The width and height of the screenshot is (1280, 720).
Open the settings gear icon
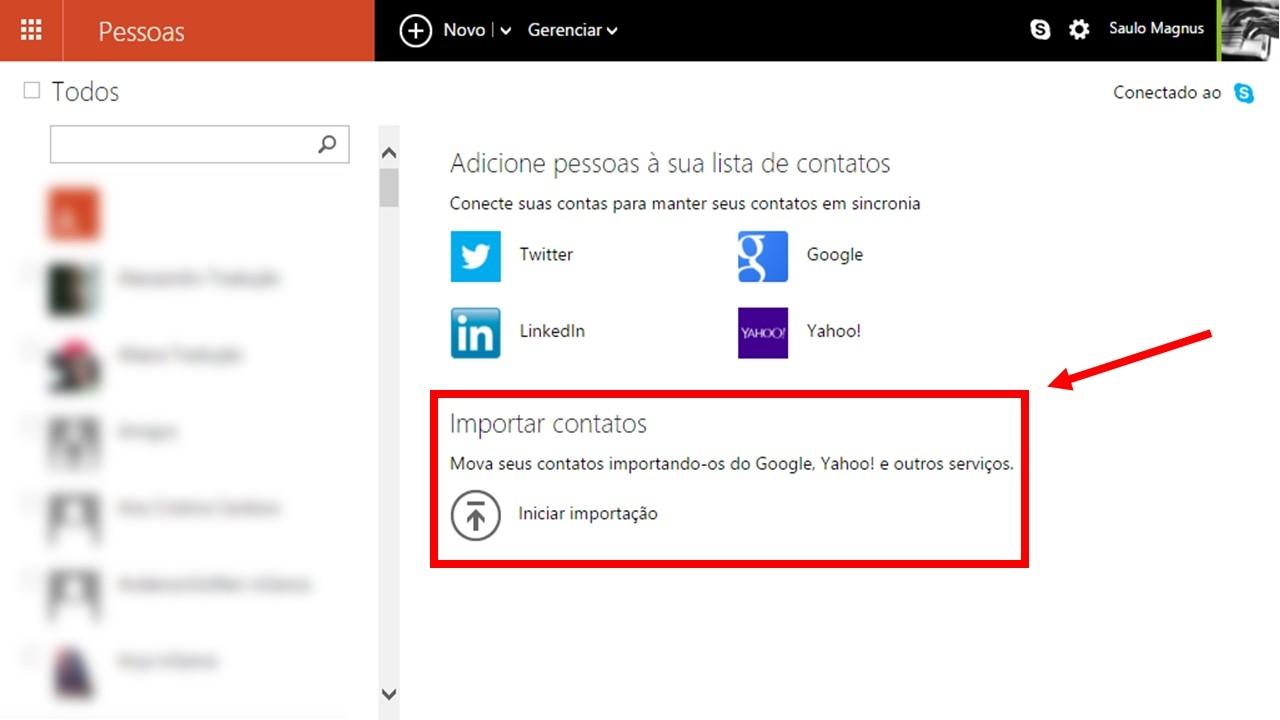pyautogui.click(x=1079, y=30)
